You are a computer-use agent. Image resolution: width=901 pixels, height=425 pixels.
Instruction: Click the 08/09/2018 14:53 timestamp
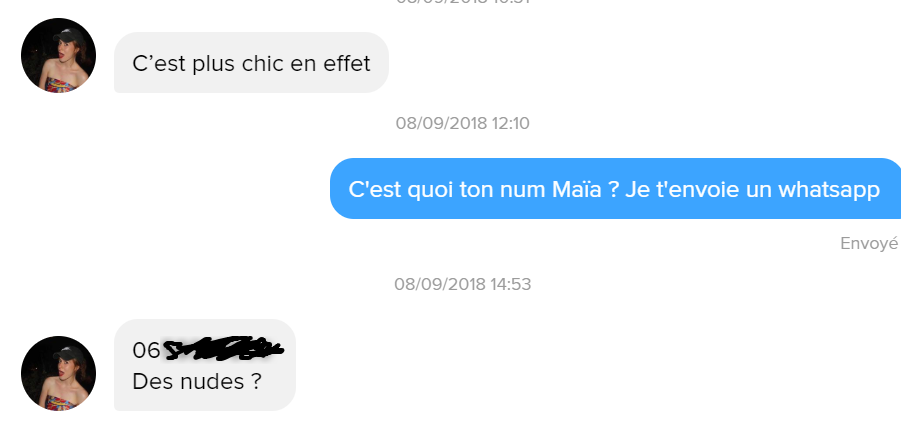[462, 284]
